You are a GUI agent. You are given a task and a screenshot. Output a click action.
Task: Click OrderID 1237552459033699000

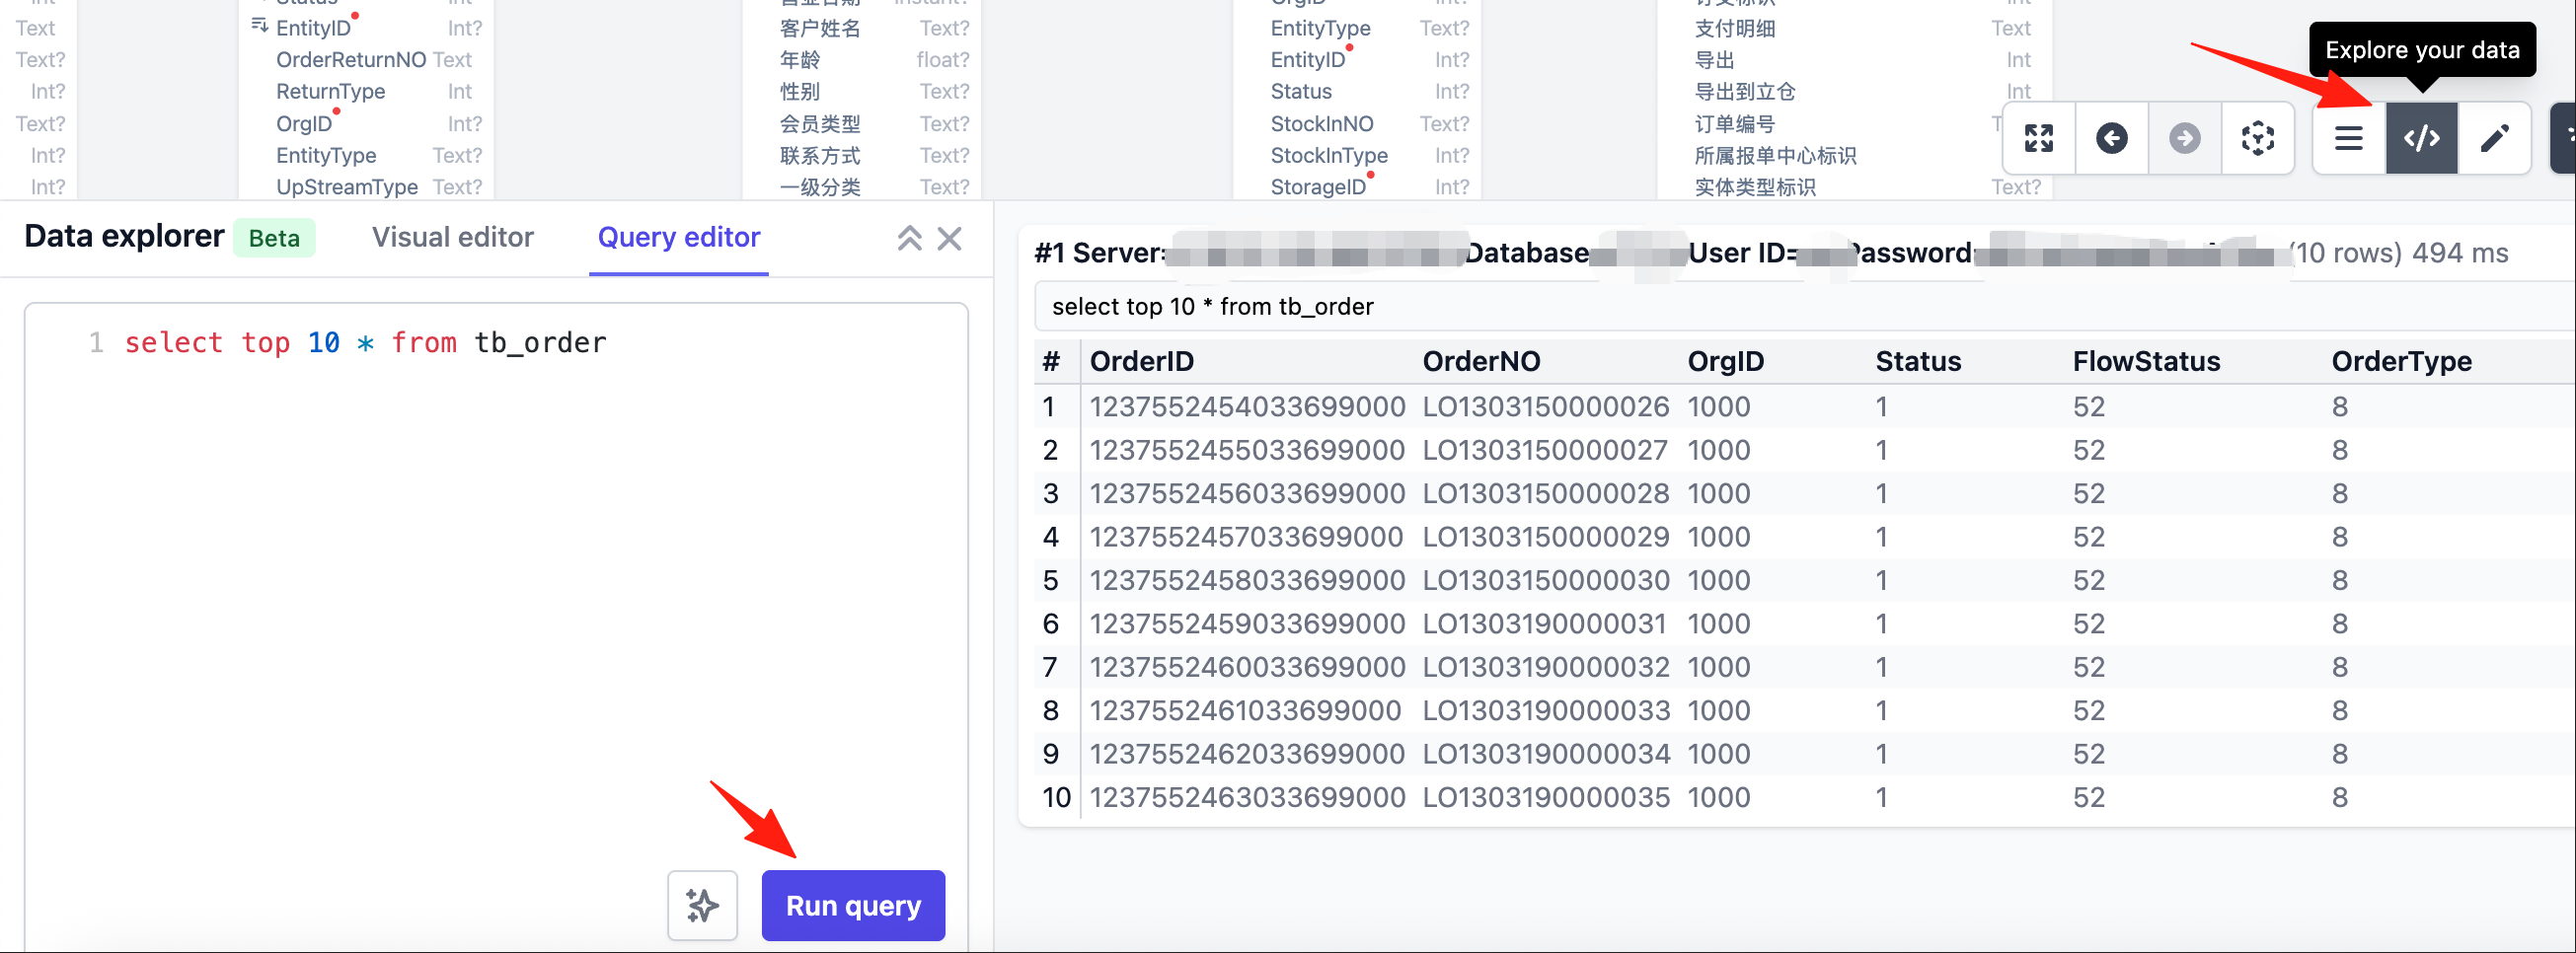[1247, 624]
